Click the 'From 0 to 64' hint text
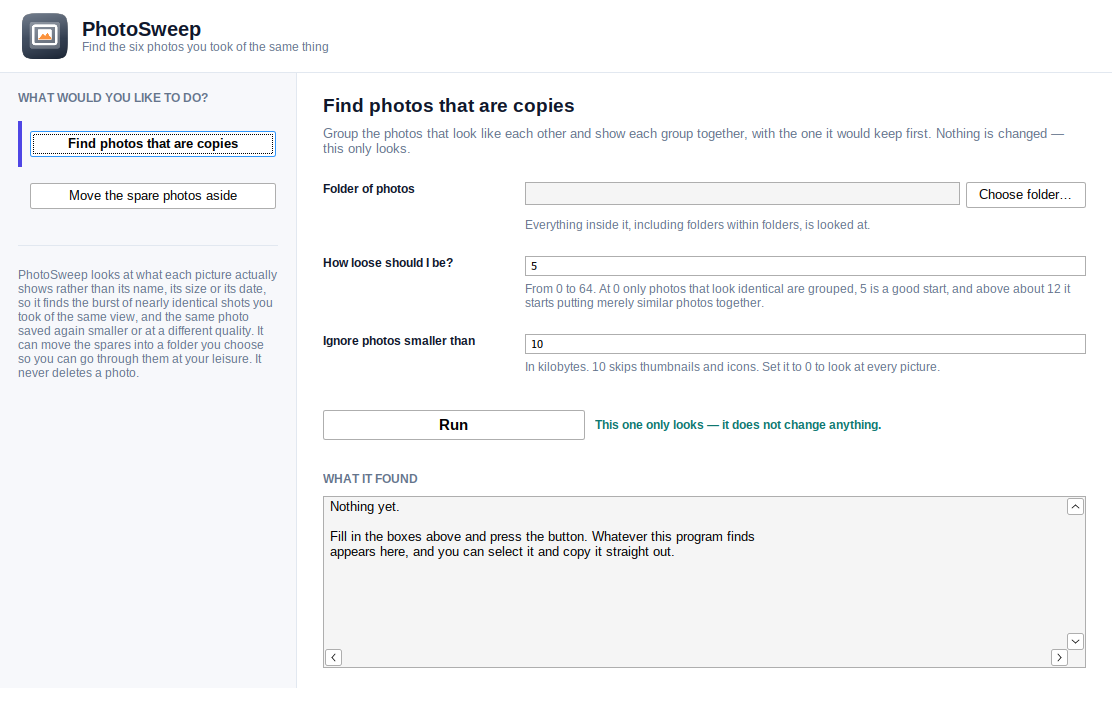This screenshot has width=1112, height=726. [x=798, y=296]
